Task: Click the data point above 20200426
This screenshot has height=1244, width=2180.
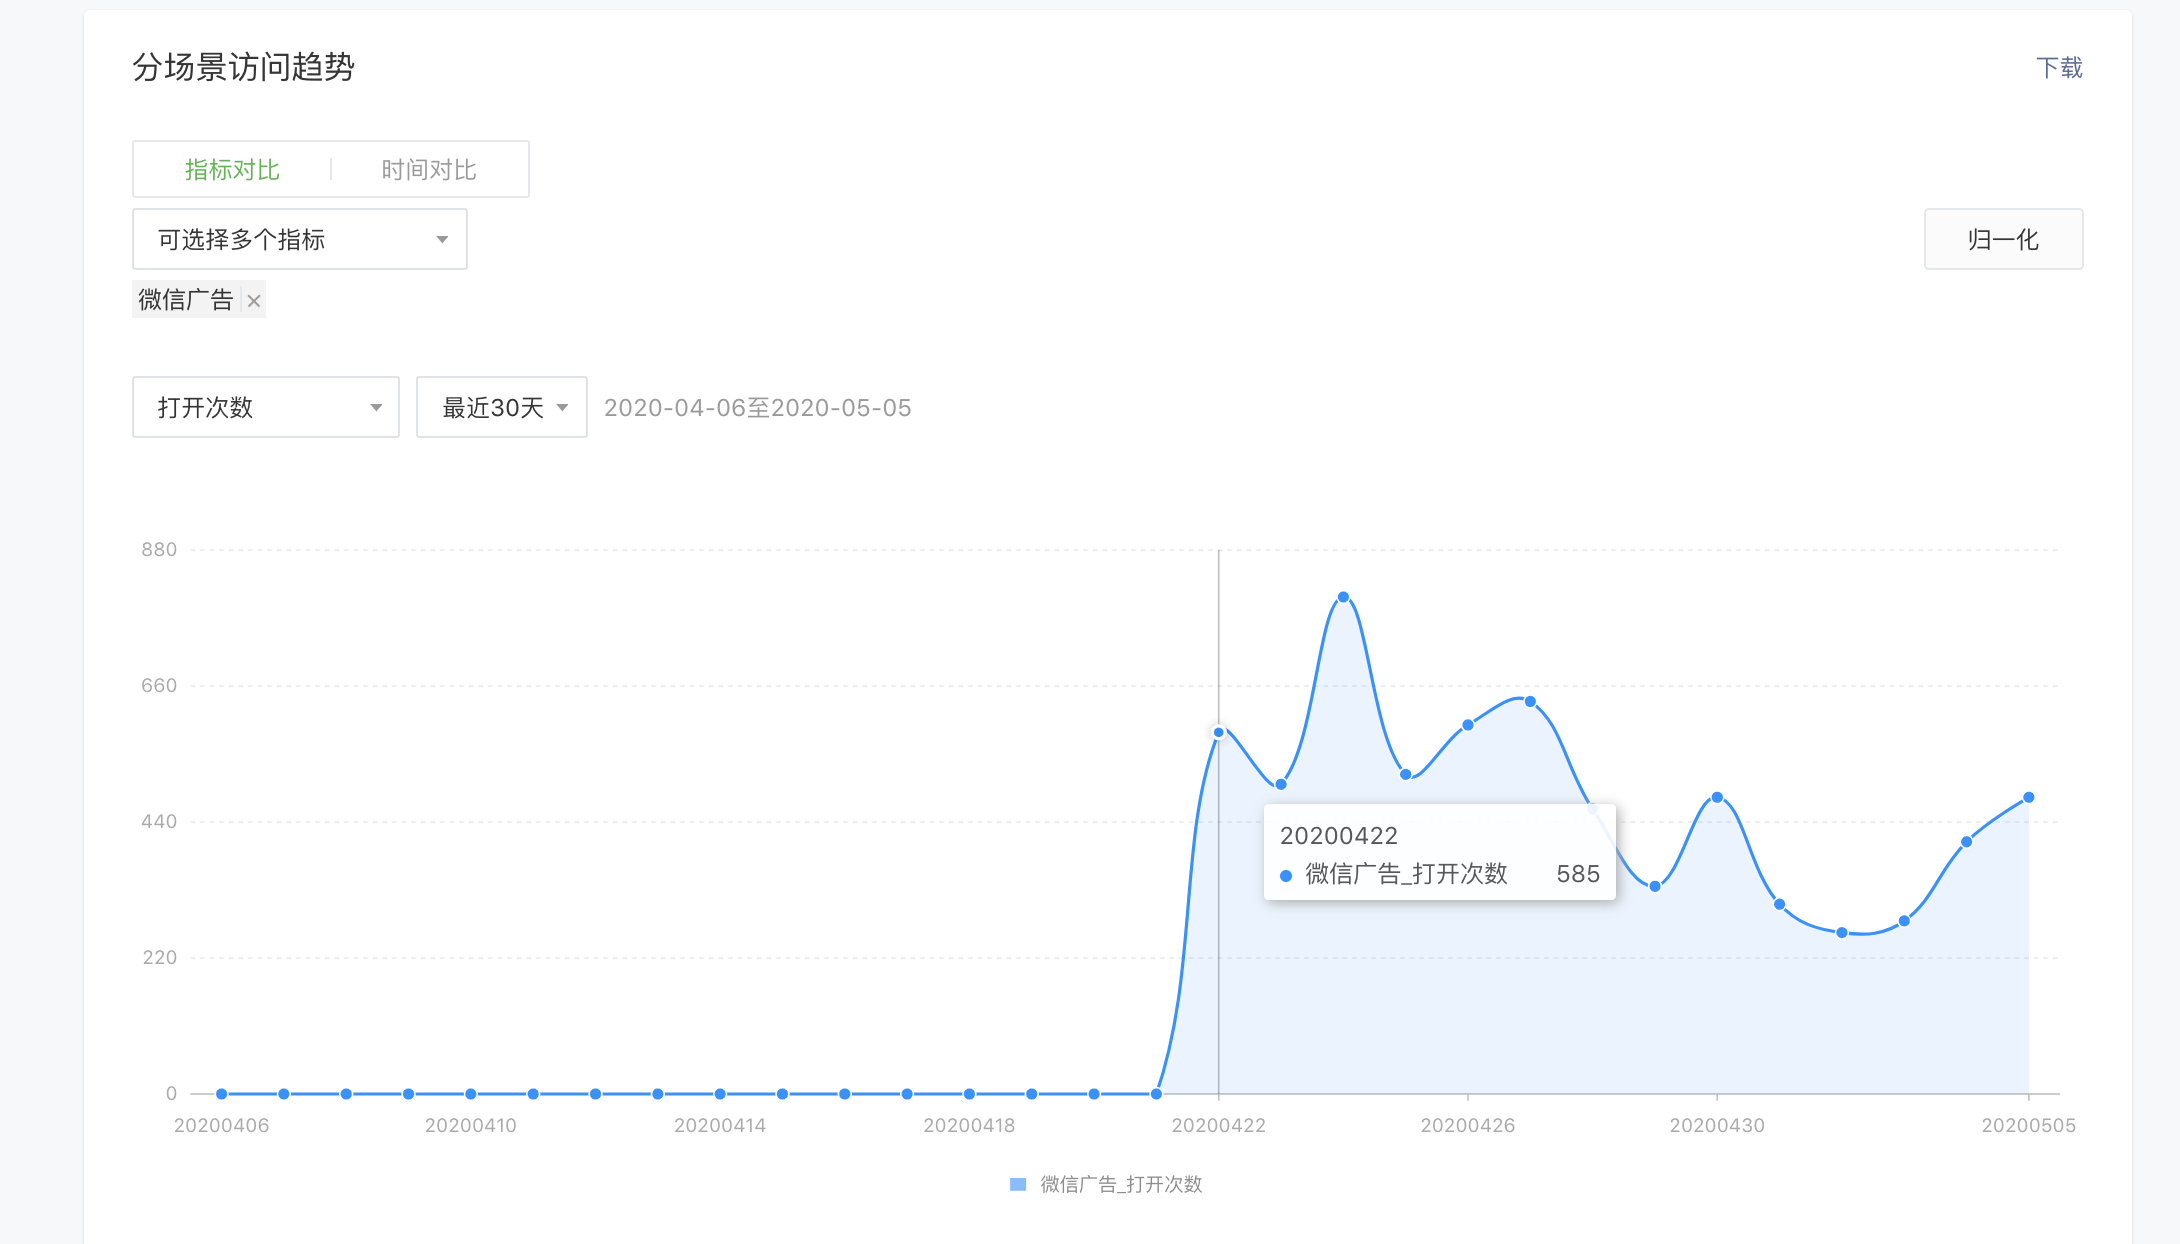Action: [1467, 725]
